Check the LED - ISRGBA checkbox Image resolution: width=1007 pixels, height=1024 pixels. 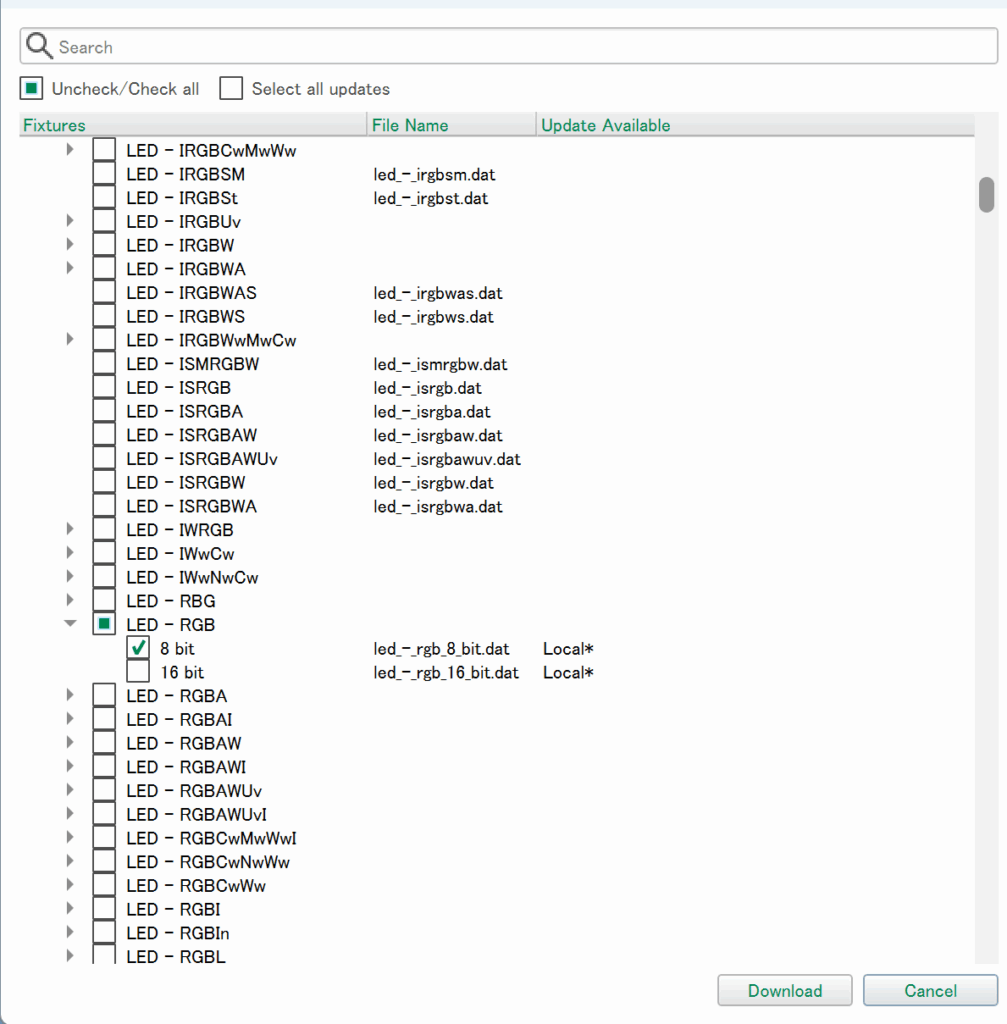(104, 411)
